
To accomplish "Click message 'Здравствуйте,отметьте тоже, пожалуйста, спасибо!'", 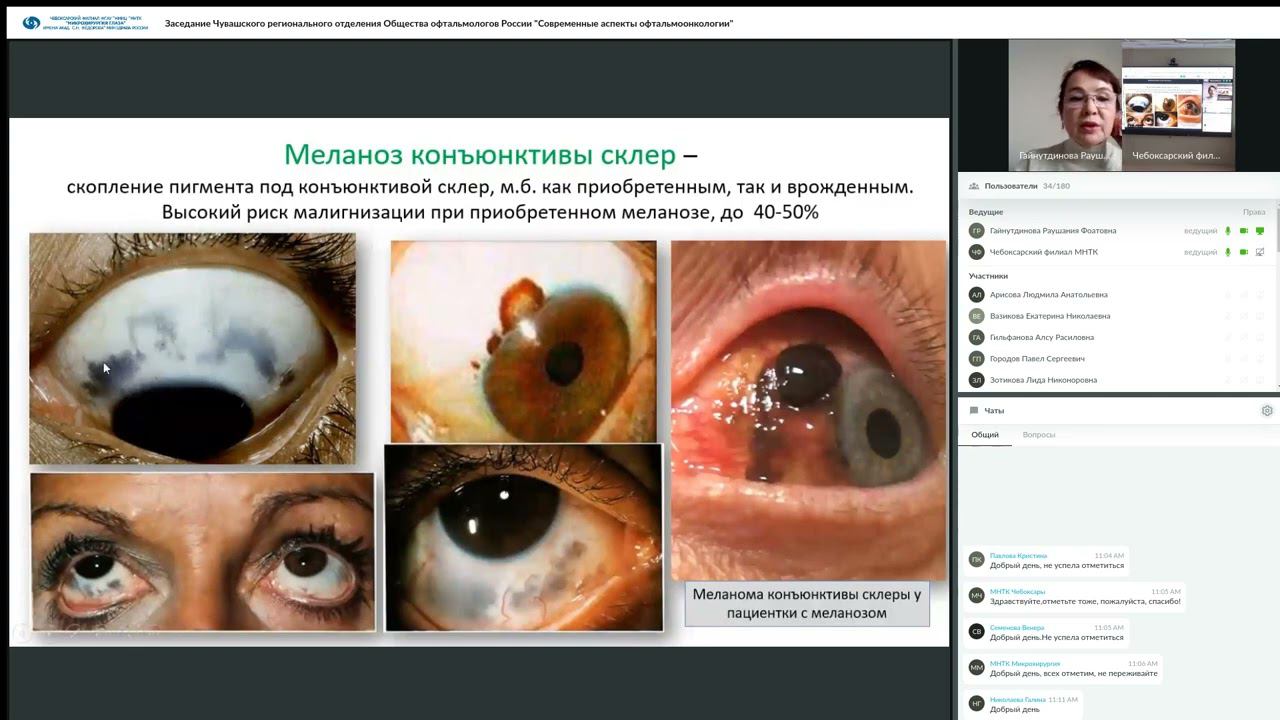I will click(x=1085, y=601).
